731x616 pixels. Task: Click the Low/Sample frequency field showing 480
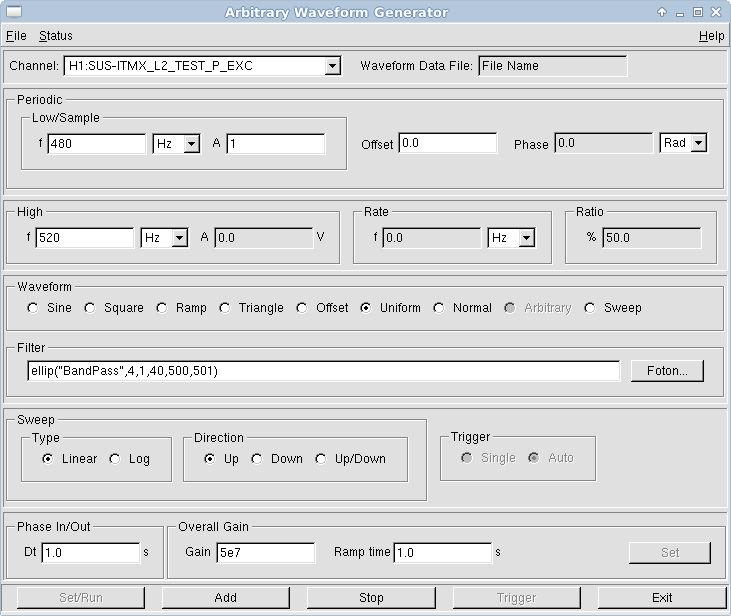(97, 144)
